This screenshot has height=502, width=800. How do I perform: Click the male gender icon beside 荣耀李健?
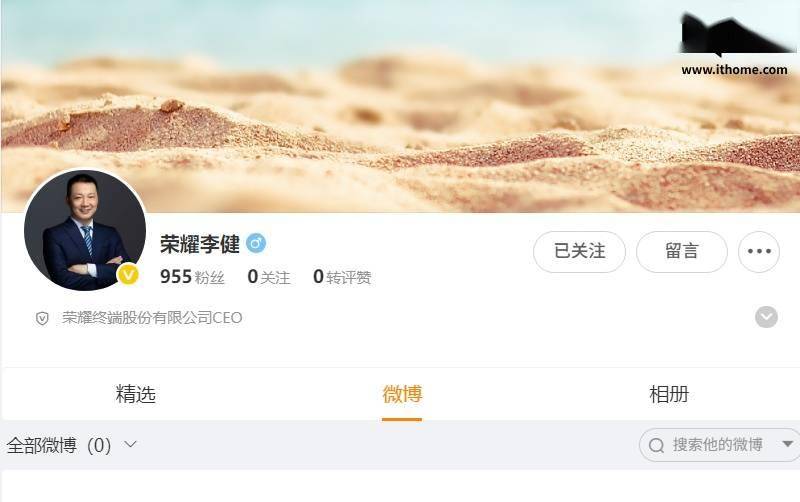click(256, 243)
